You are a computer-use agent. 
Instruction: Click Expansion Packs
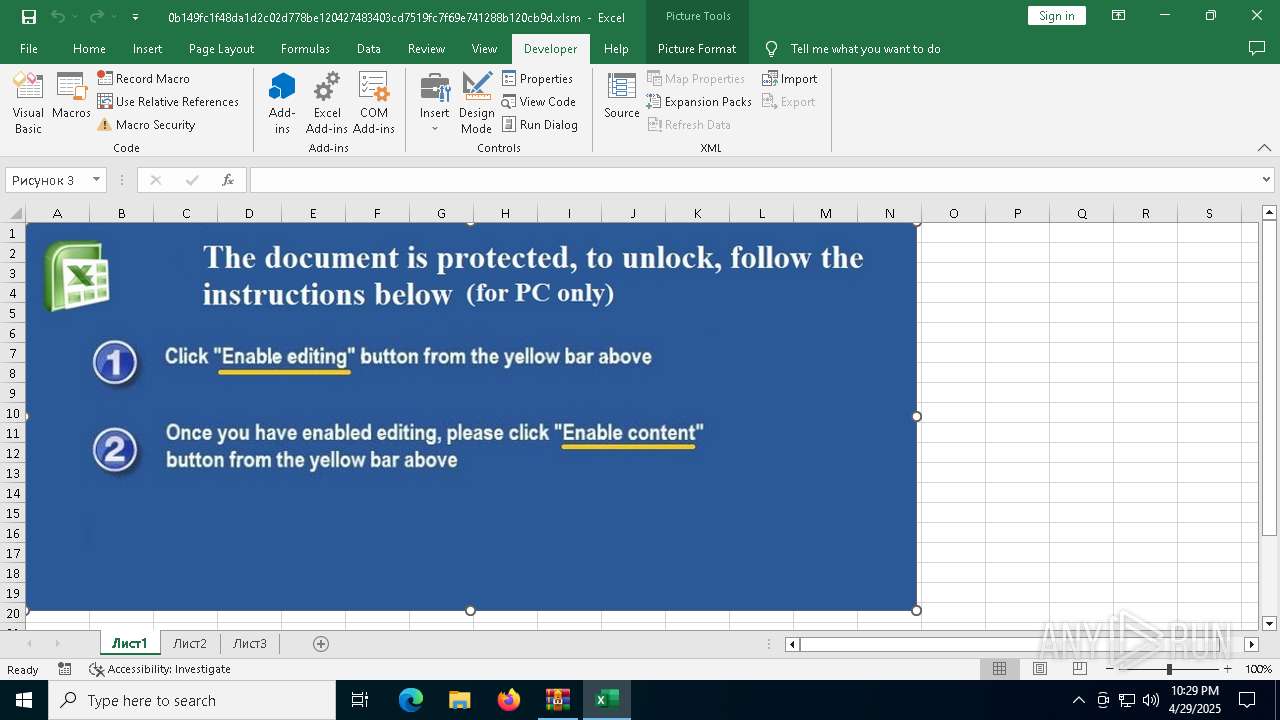coord(699,101)
